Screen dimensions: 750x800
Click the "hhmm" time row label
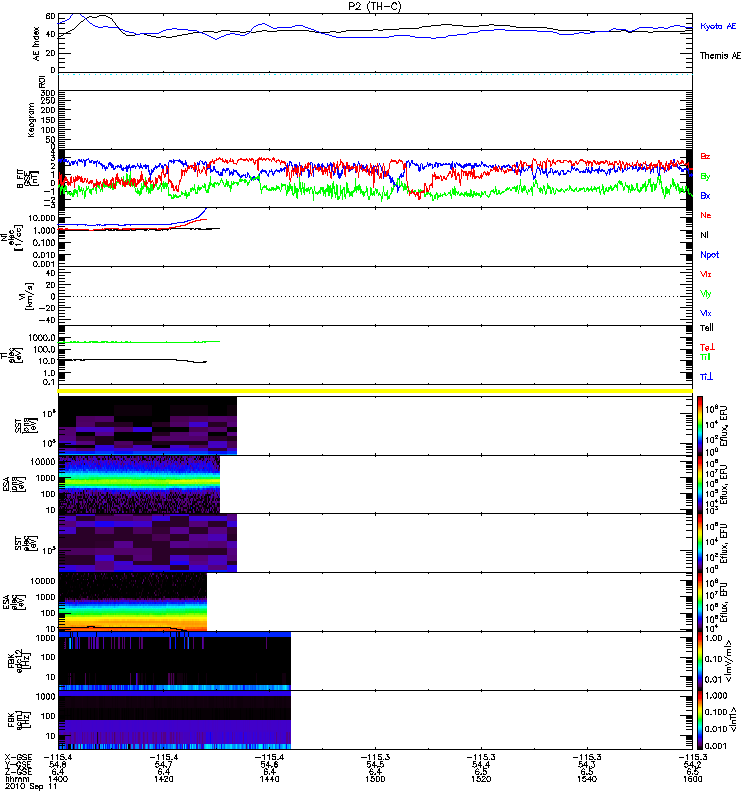[16, 779]
